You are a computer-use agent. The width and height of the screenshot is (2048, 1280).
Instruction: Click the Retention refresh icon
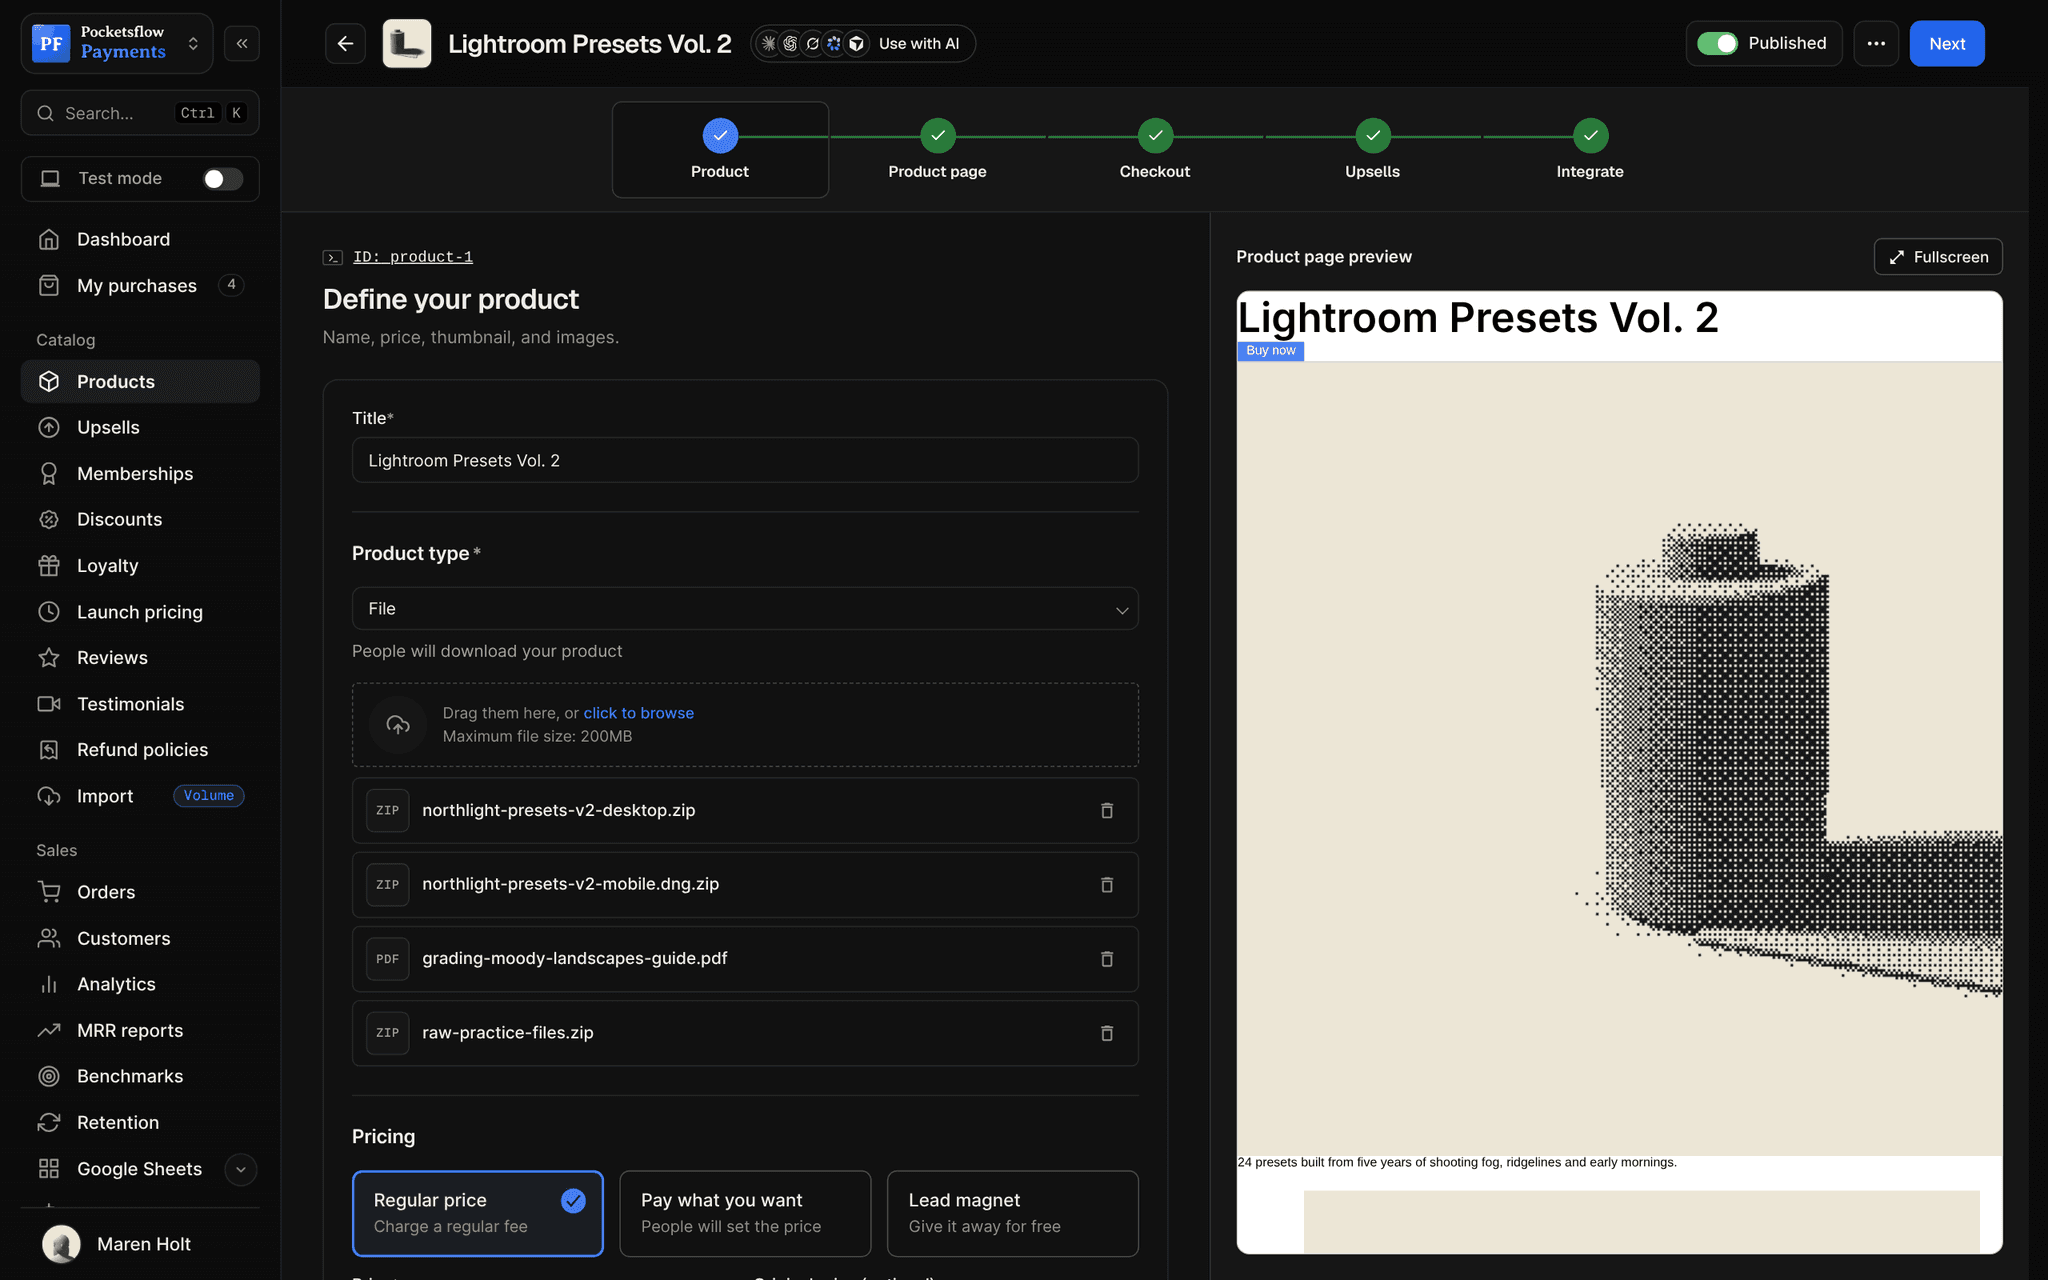(x=49, y=1122)
